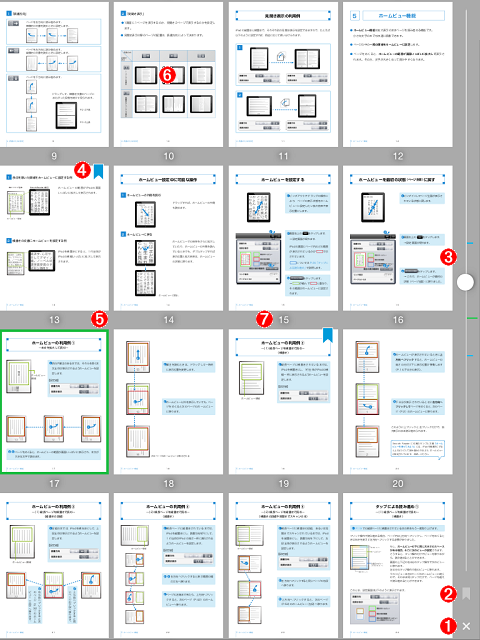Click the blue bookmark ribbon on page 13

[98, 171]
